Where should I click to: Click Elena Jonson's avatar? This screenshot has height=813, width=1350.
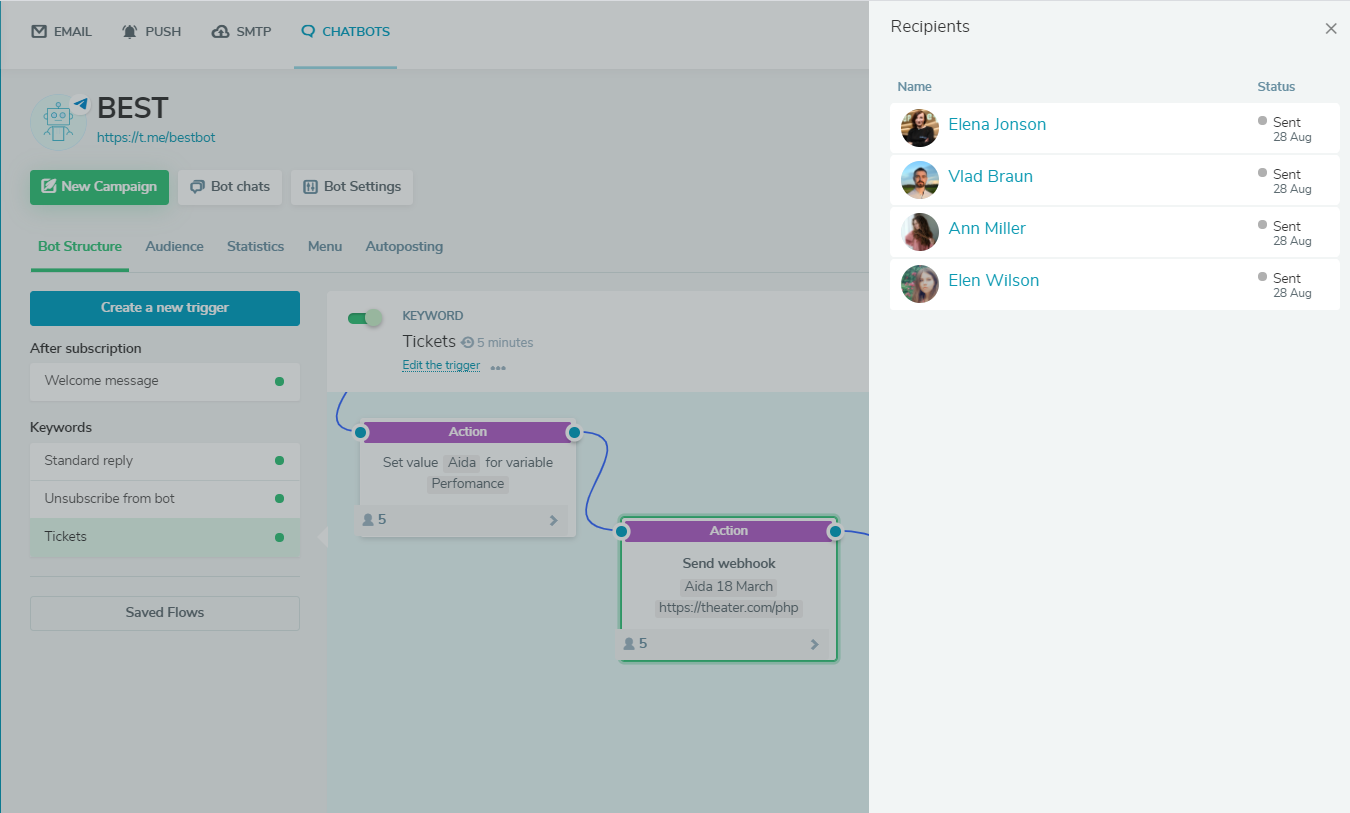920,128
